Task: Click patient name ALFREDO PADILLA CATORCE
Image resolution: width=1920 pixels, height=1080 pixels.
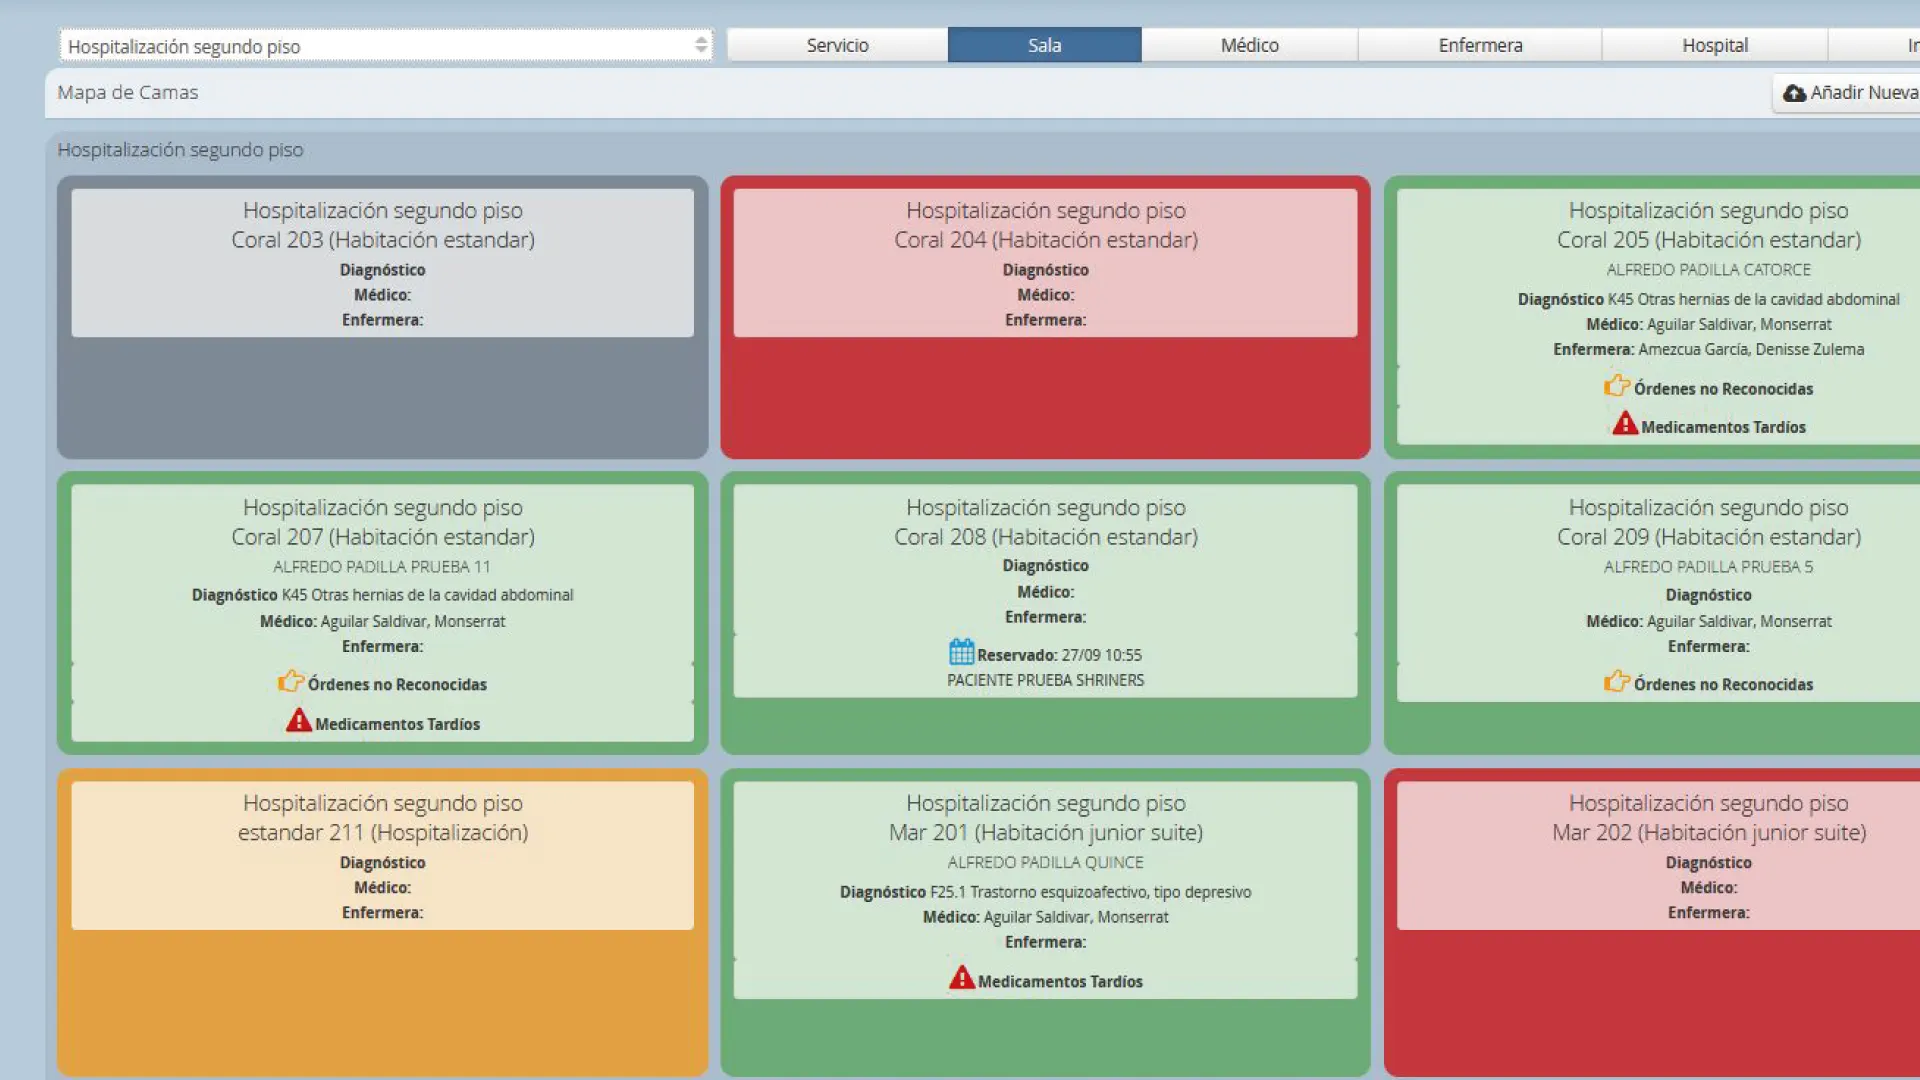Action: point(1708,270)
